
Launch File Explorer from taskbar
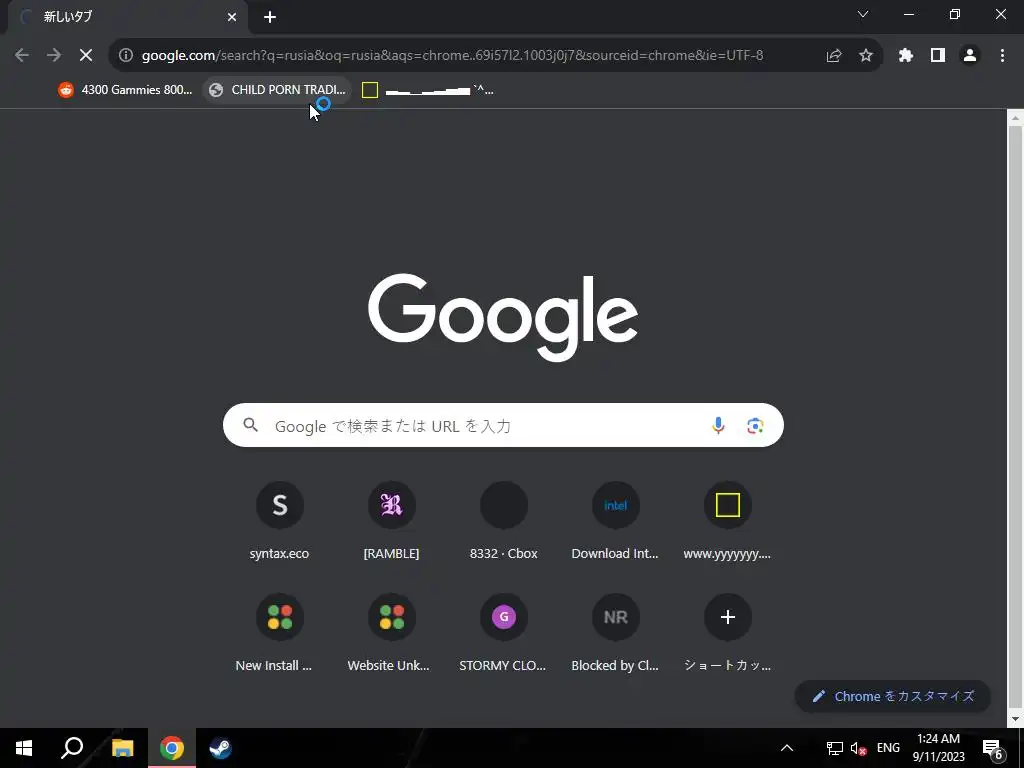tap(122, 748)
